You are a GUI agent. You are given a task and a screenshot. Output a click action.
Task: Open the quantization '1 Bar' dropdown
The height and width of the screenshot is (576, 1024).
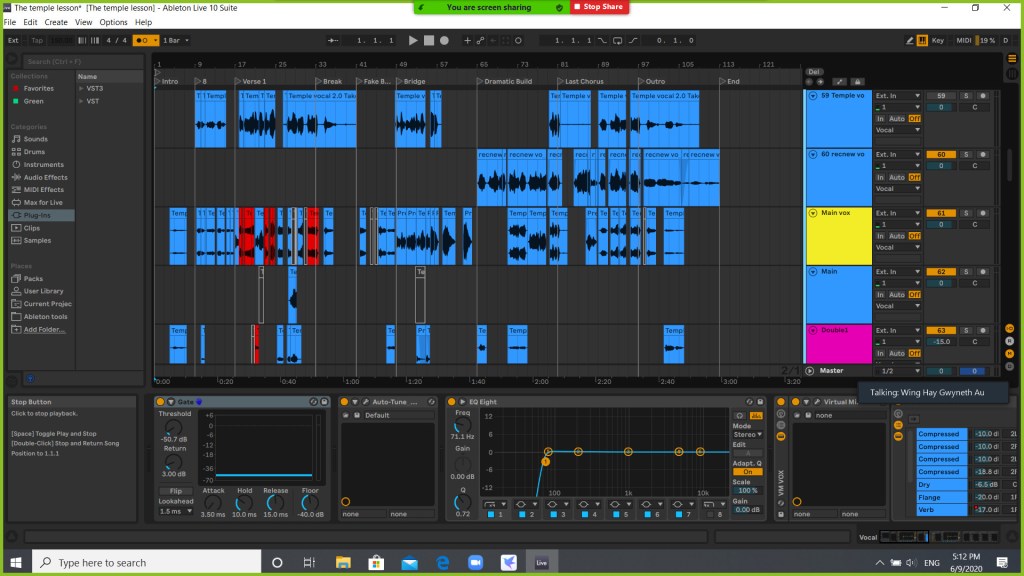(177, 40)
